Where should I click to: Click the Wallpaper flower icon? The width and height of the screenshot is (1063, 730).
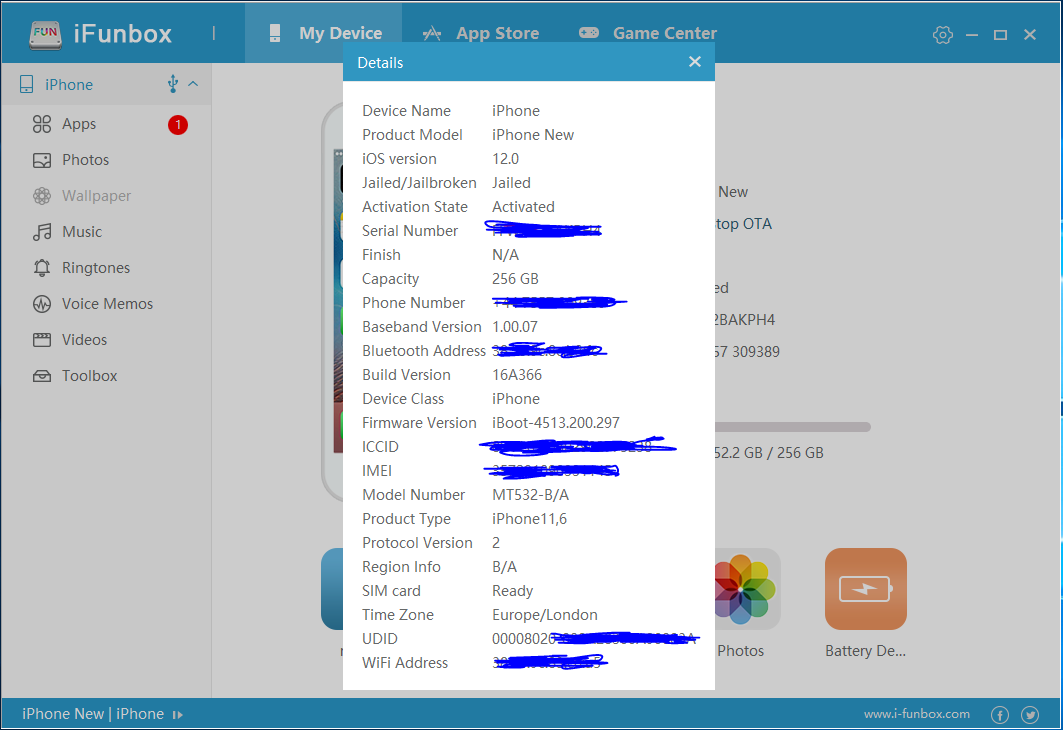coord(42,196)
